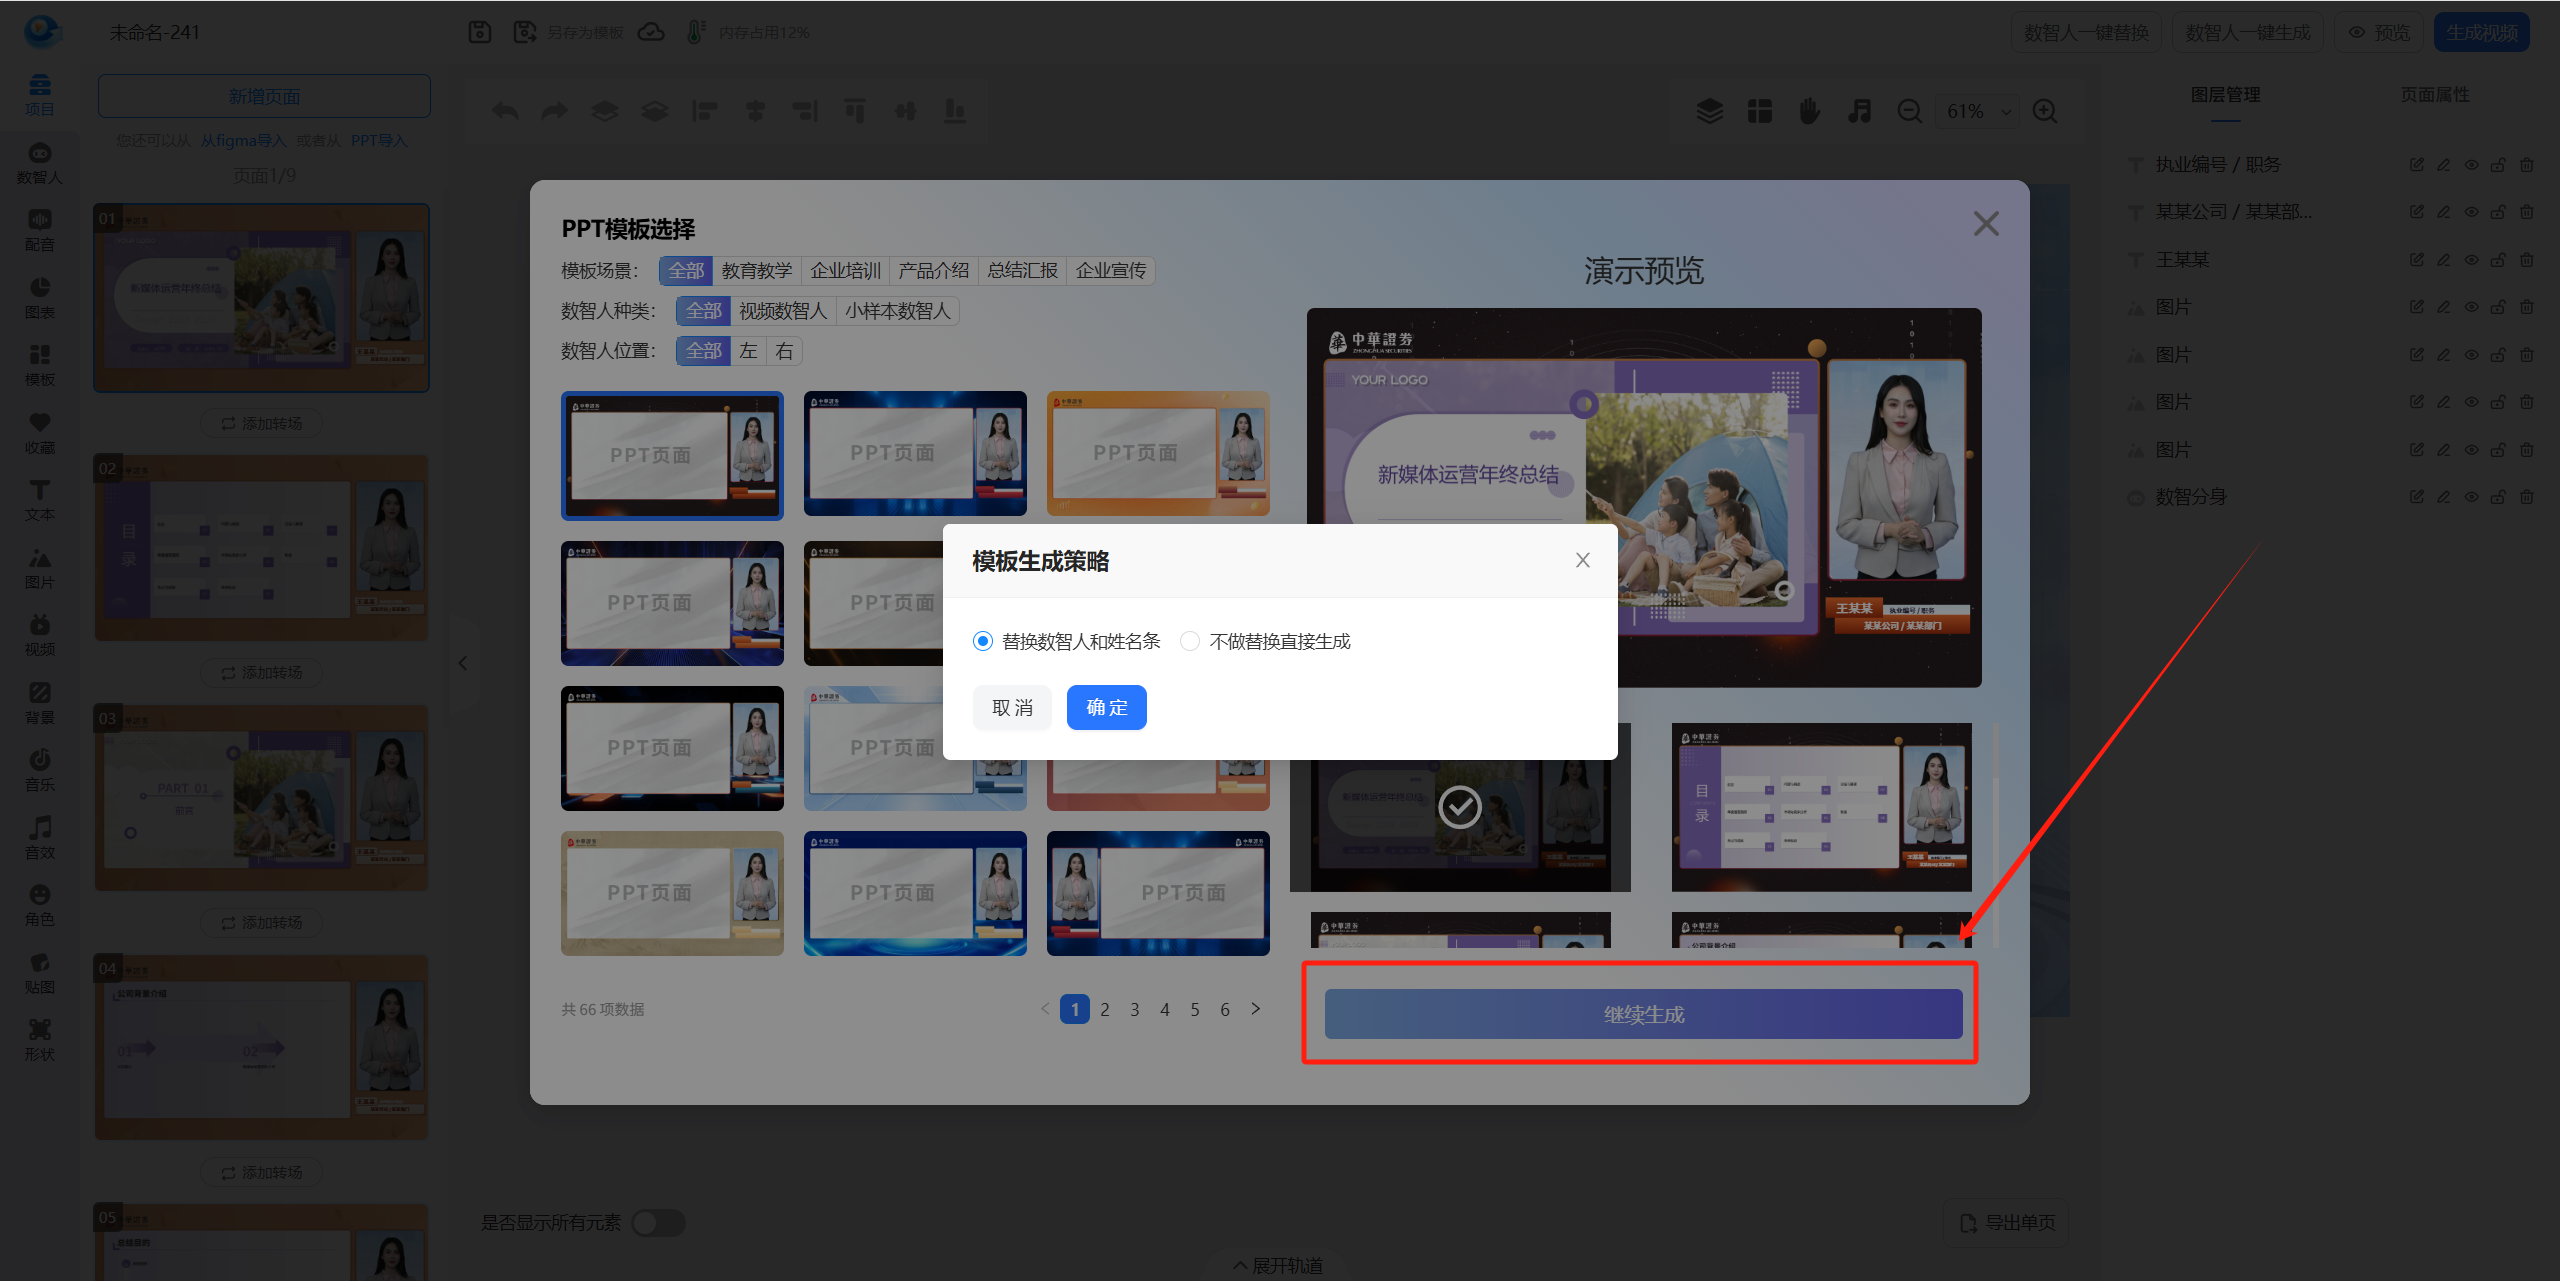Select the hand pan tool icon
Viewport: 2560px width, 1281px height.
pos(1809,111)
